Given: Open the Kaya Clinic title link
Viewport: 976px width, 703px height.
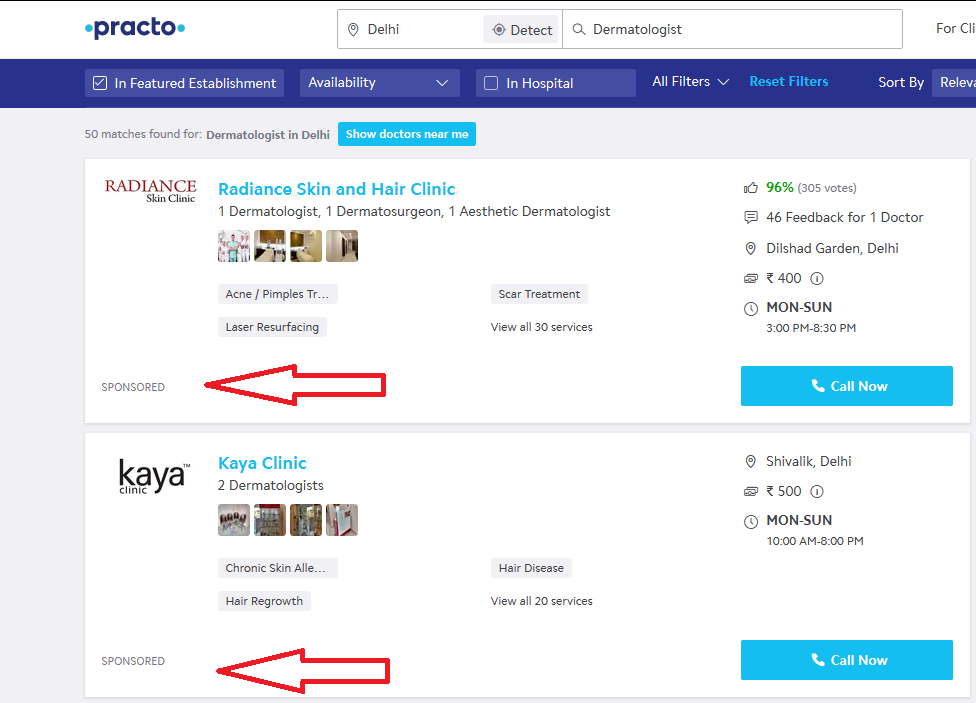Looking at the screenshot, I should [262, 463].
